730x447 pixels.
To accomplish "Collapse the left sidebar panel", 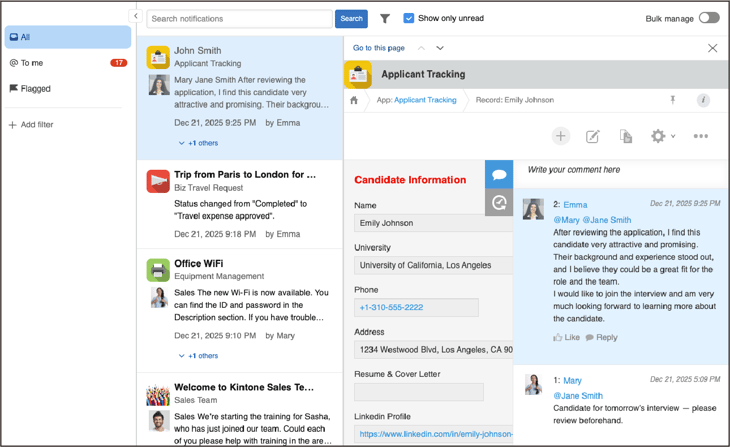I will (x=136, y=16).
